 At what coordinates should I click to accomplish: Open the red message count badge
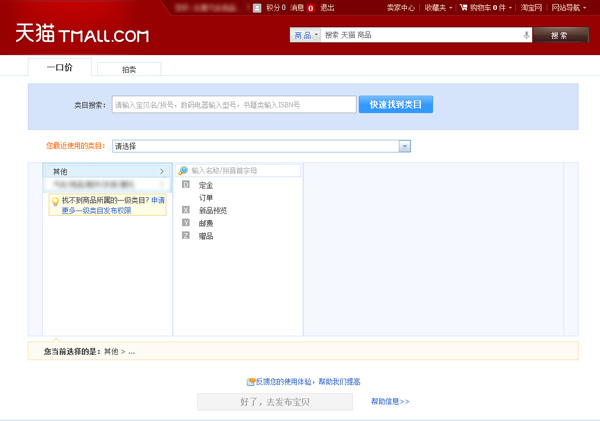(311, 8)
